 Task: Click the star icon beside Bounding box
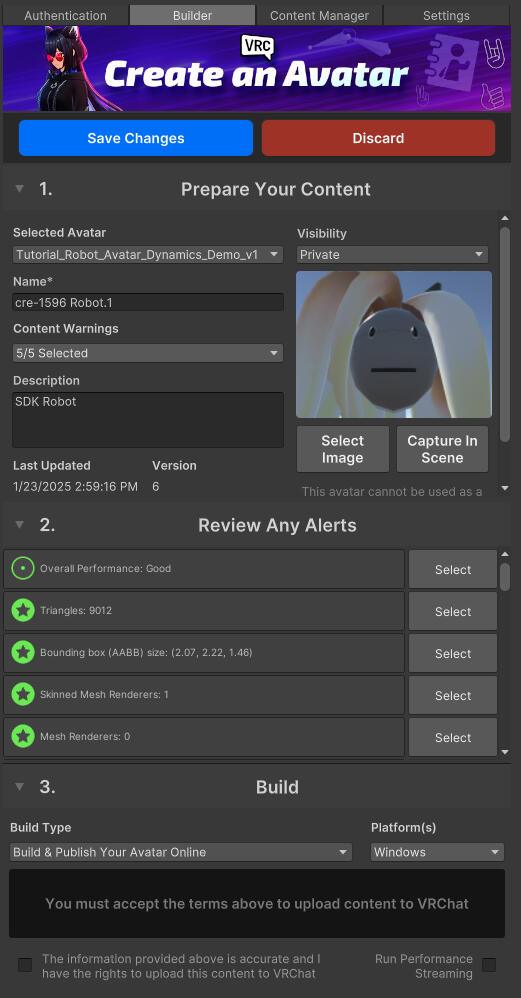click(x=23, y=652)
